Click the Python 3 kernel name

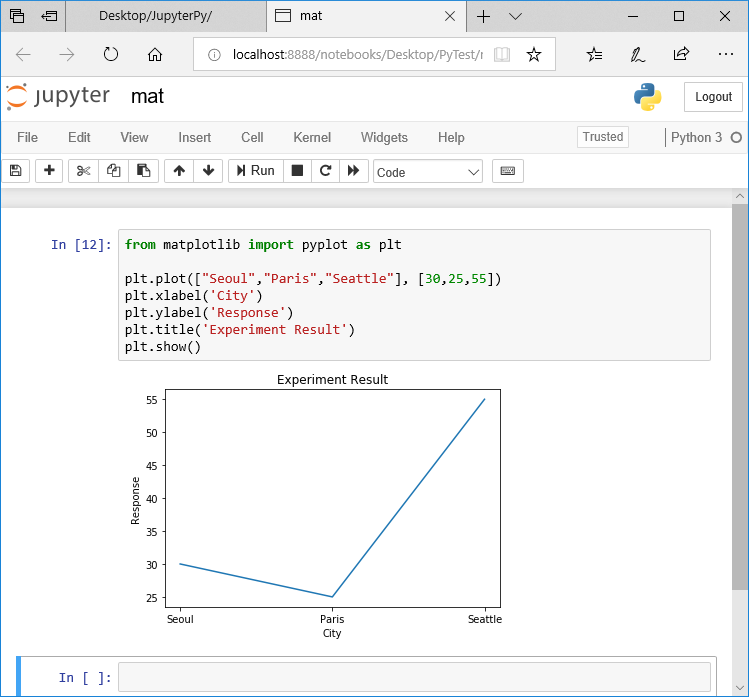tap(696, 138)
